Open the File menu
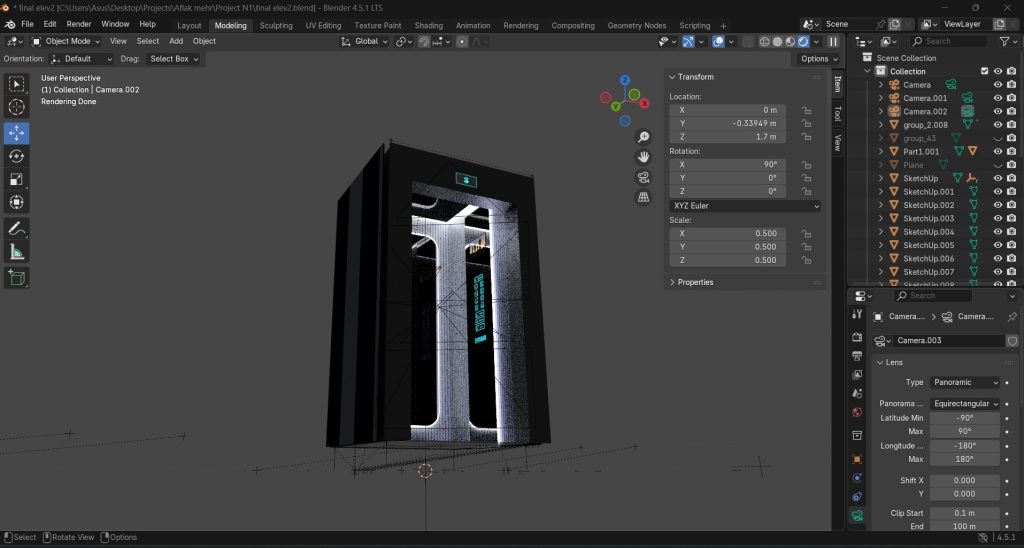This screenshot has height=548, width=1024. coord(27,24)
